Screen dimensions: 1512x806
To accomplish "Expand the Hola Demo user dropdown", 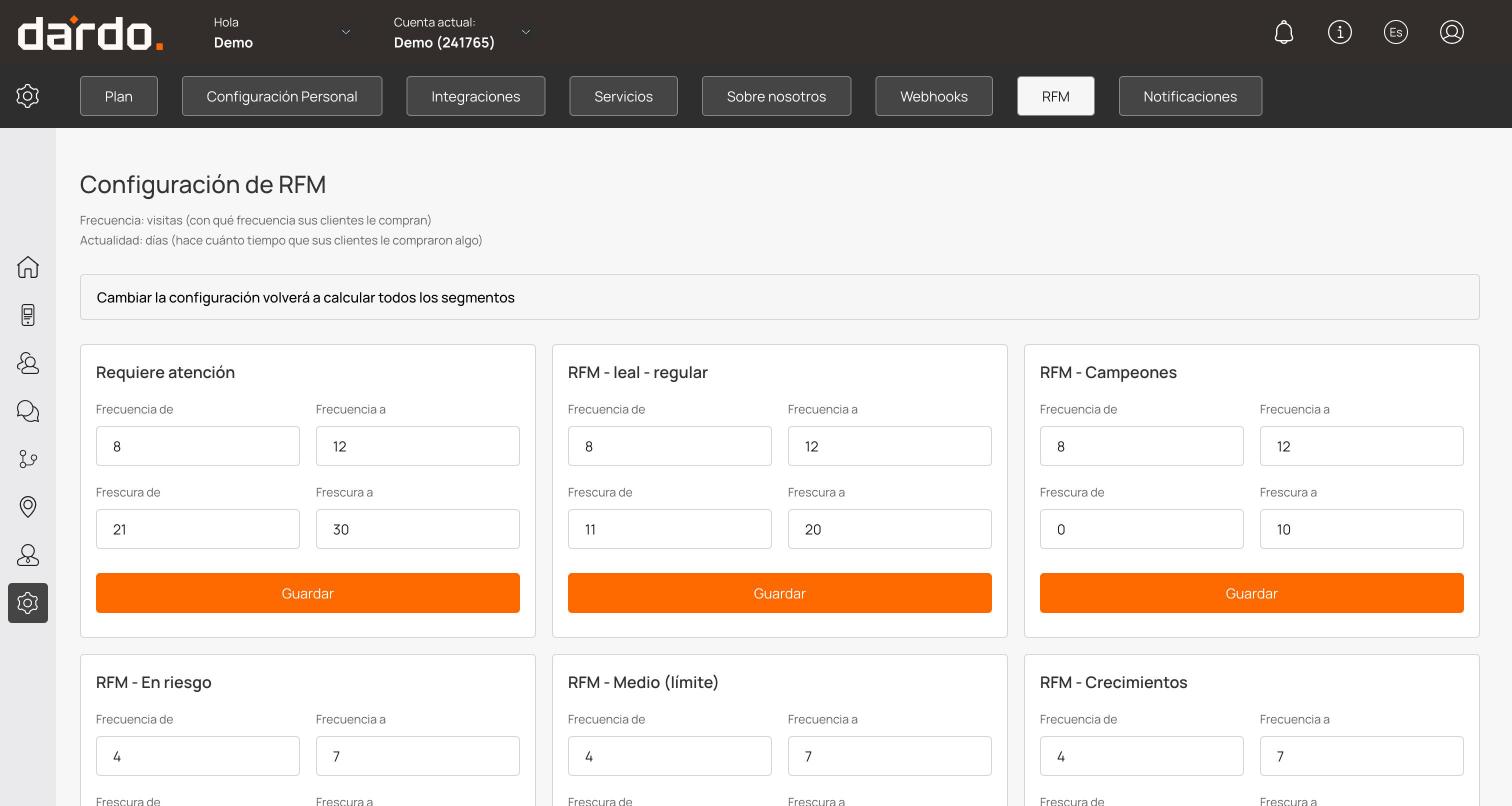I will pyautogui.click(x=282, y=32).
